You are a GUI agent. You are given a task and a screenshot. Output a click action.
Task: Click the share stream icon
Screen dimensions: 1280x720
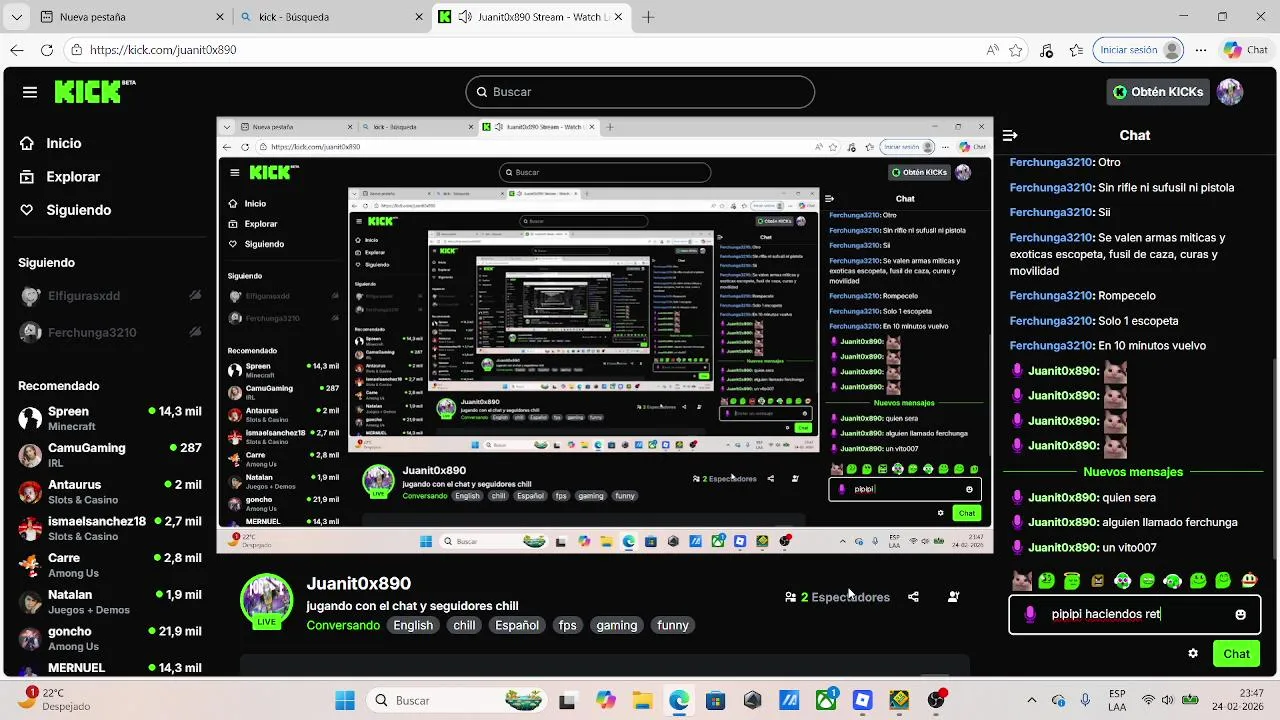(x=913, y=597)
